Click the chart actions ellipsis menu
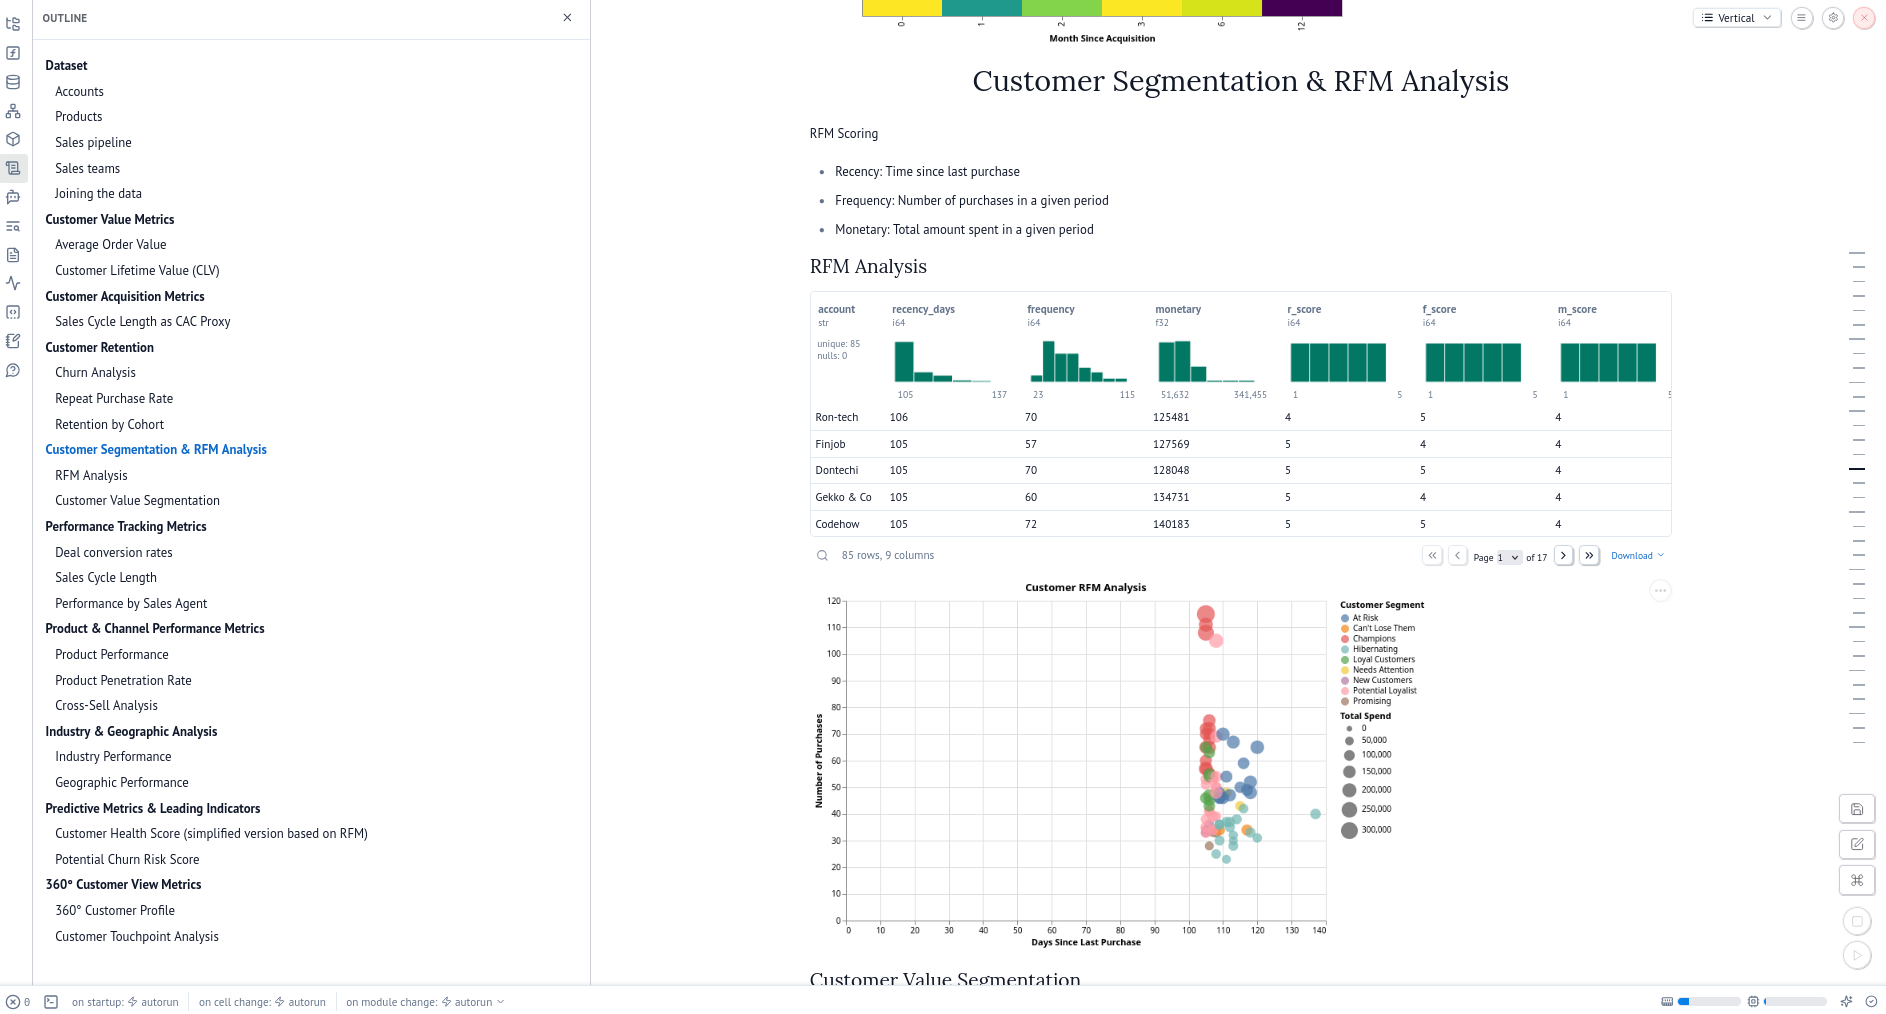Image resolution: width=1886 pixels, height=1014 pixels. [1659, 591]
